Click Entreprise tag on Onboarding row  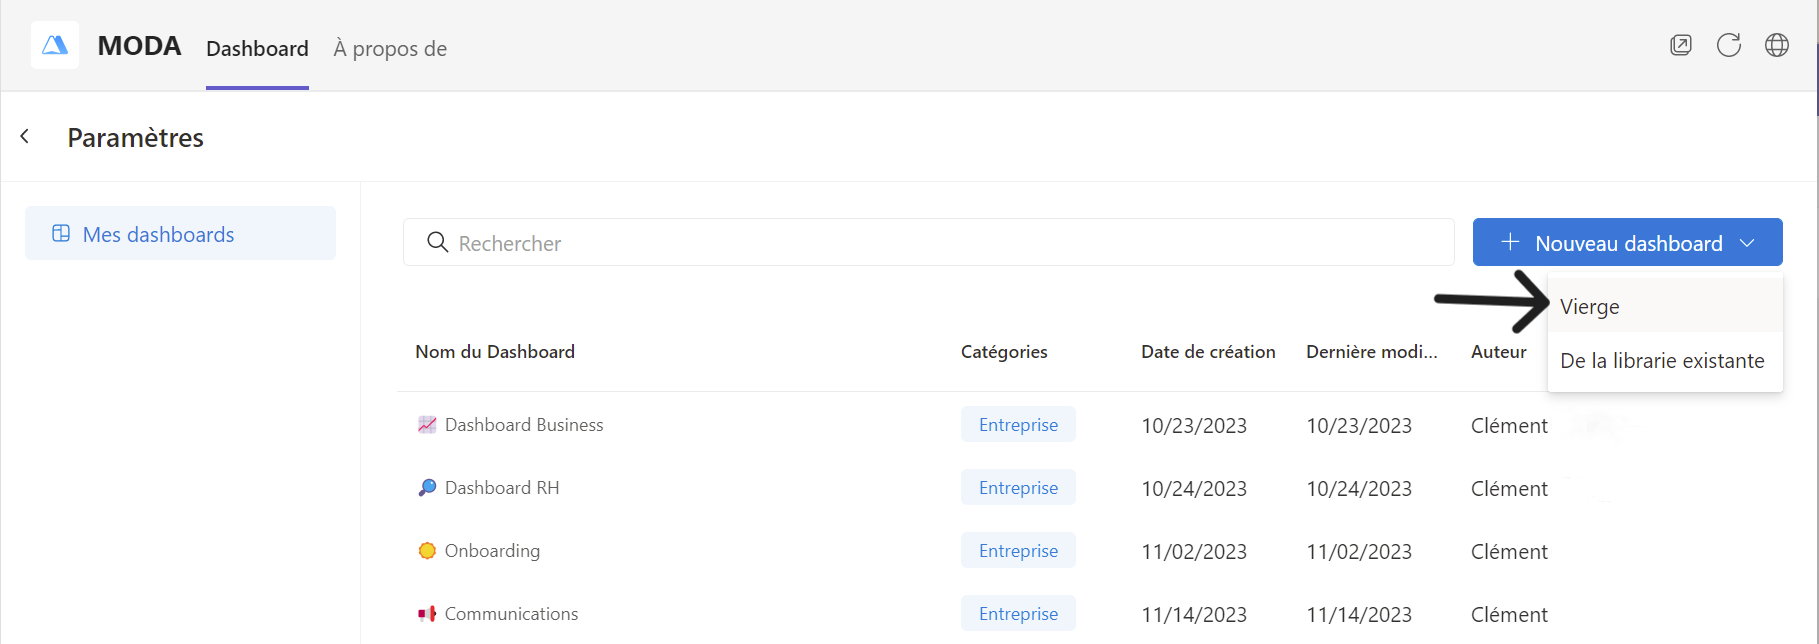point(1018,550)
